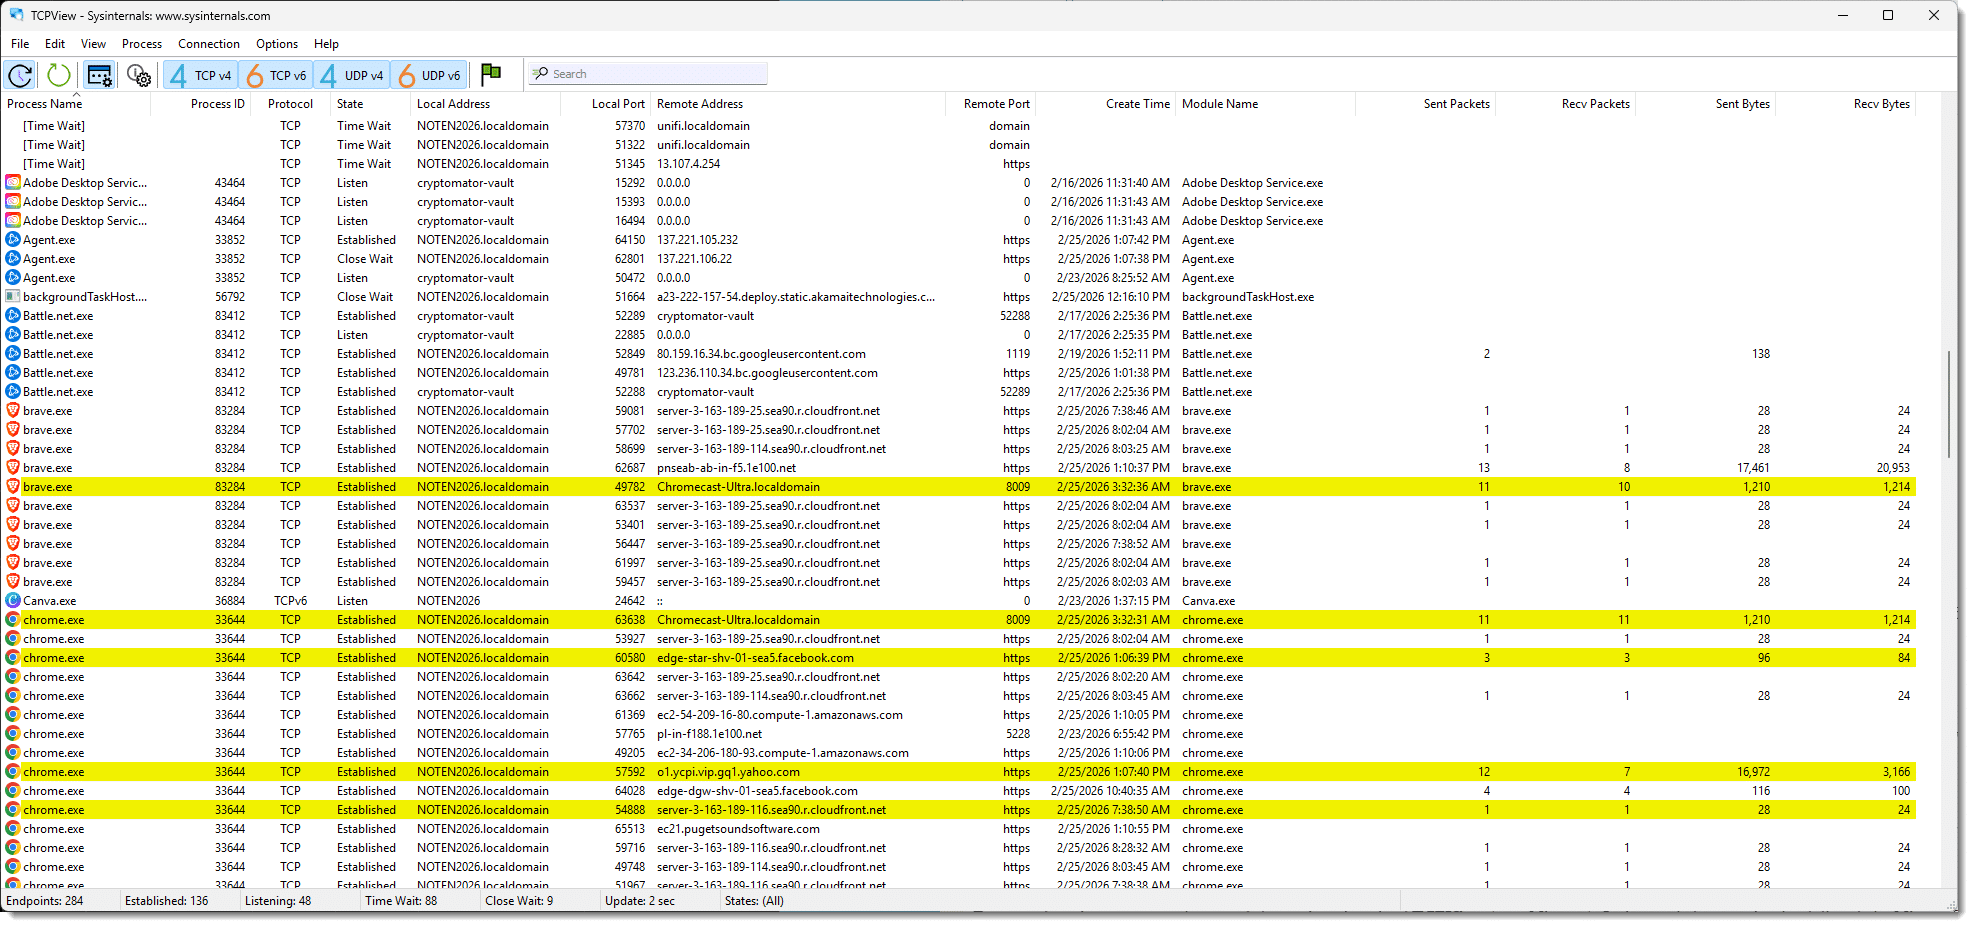Viewport: 1973px width, 927px height.
Task: Sort by Process Name column header
Action: (x=45, y=104)
